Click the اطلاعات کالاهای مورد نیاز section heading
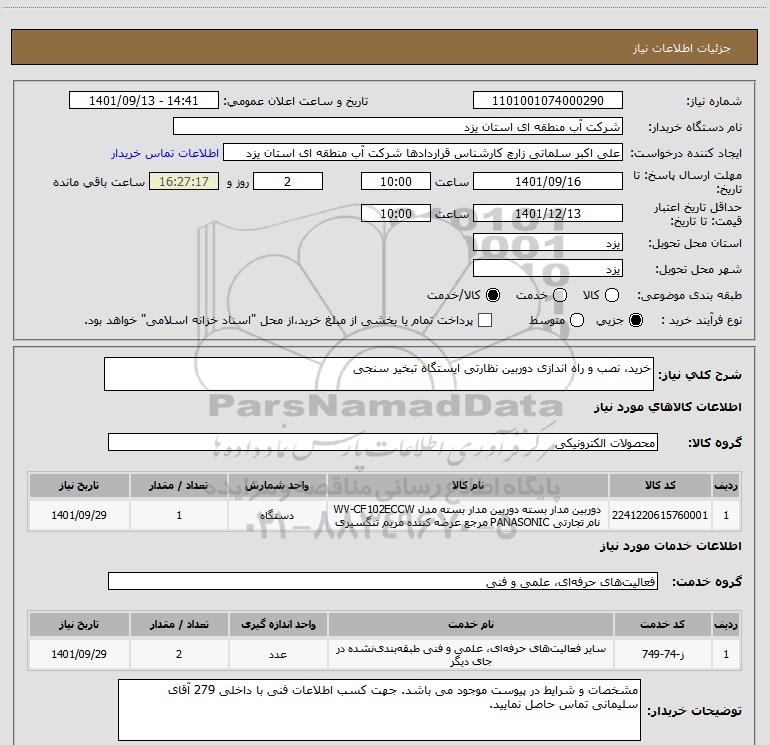 click(x=667, y=407)
